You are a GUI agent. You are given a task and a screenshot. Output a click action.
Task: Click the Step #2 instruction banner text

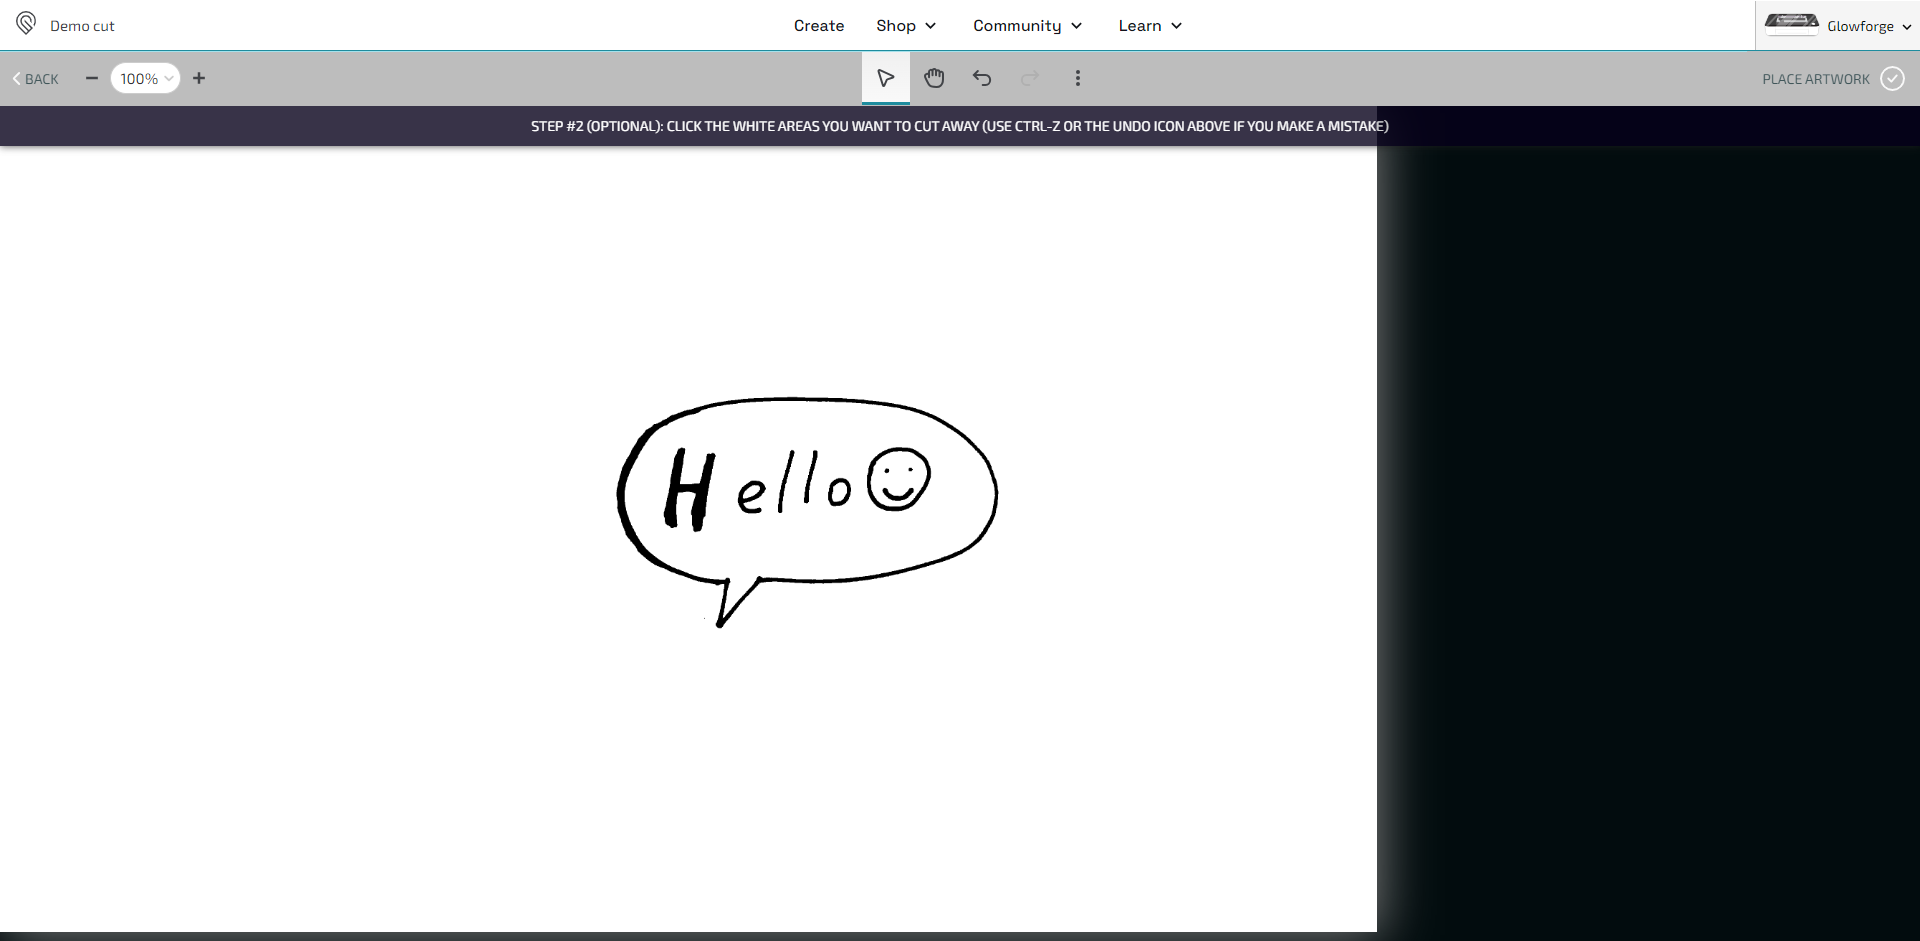pyautogui.click(x=960, y=126)
